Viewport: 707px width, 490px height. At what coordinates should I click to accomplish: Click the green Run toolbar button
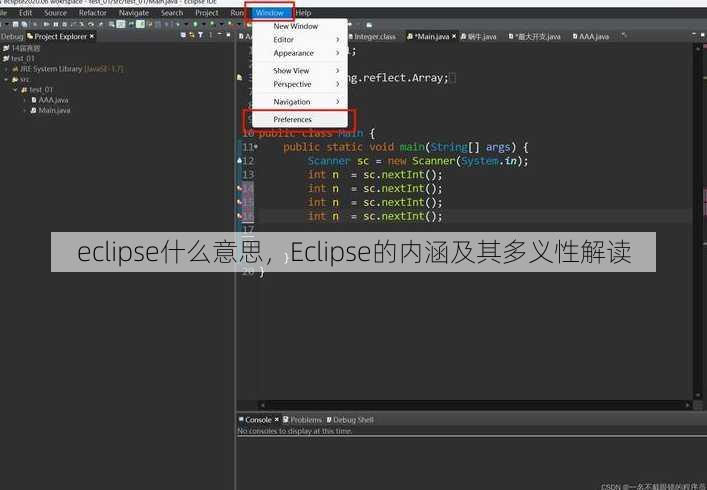[195, 24]
